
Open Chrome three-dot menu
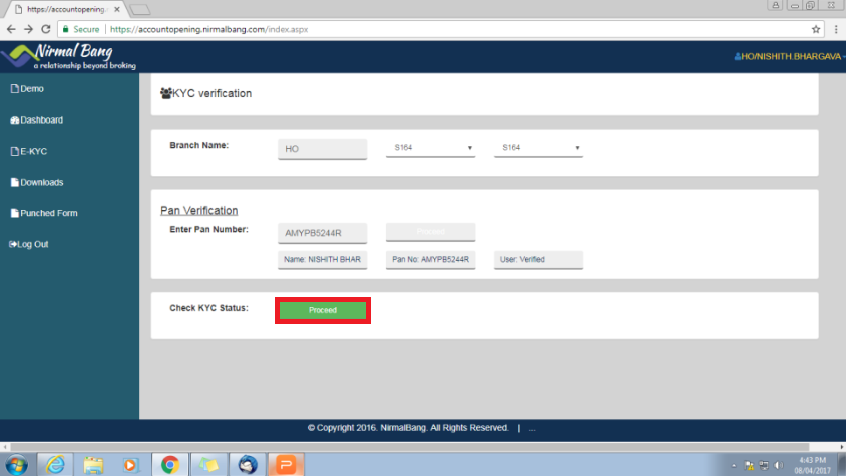836,29
